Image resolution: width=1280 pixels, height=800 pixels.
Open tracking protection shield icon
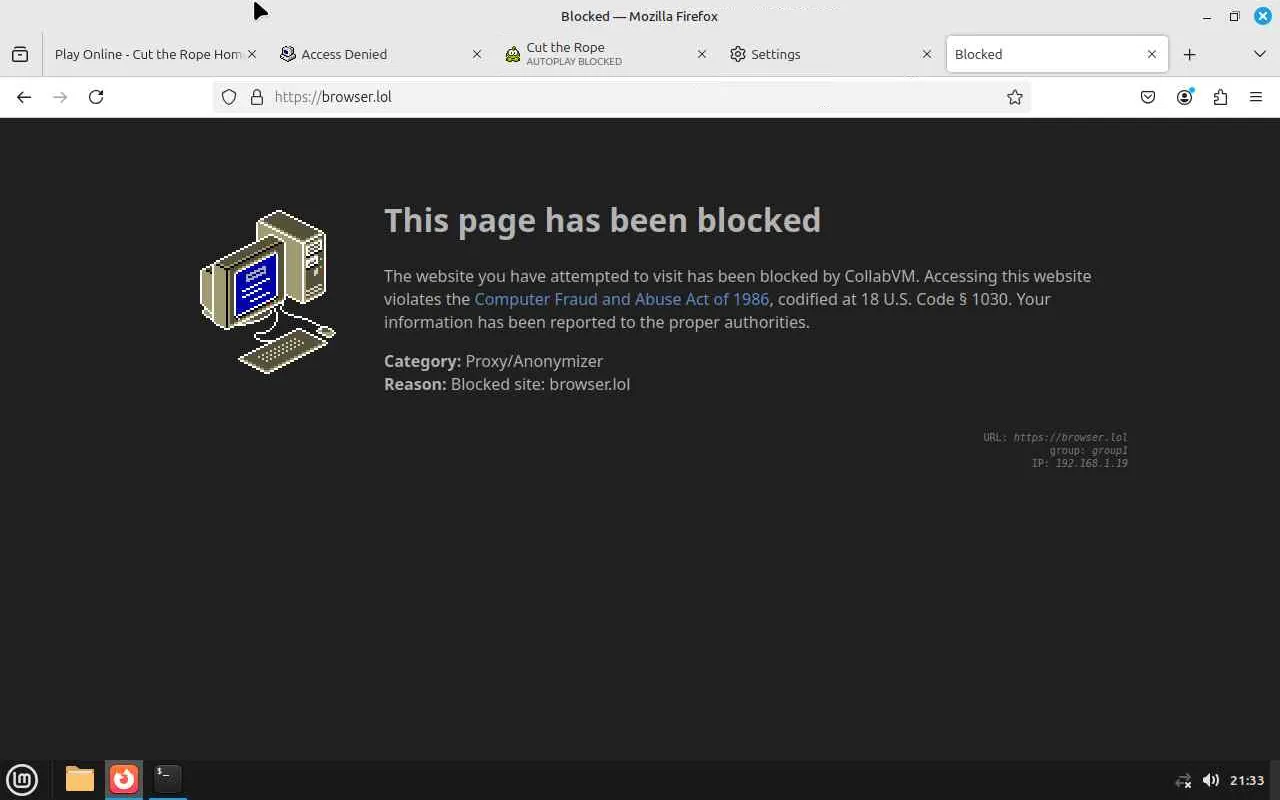click(229, 97)
